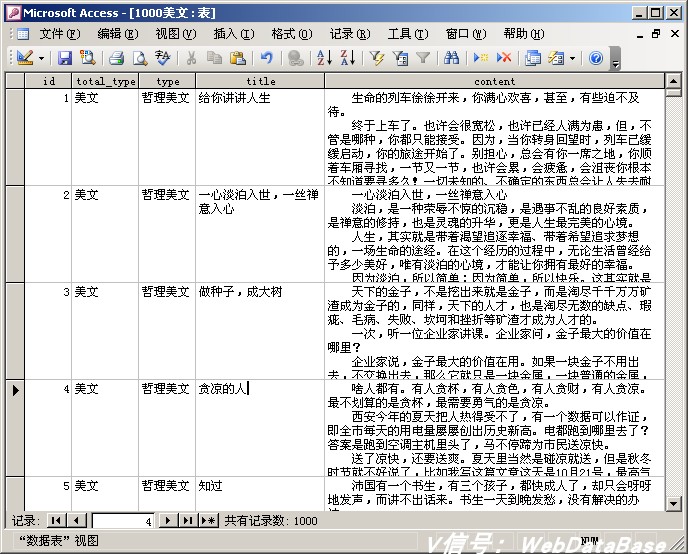Image resolution: width=688 pixels, height=554 pixels.
Task: Open the 视图(V) menu
Action: pyautogui.click(x=176, y=34)
